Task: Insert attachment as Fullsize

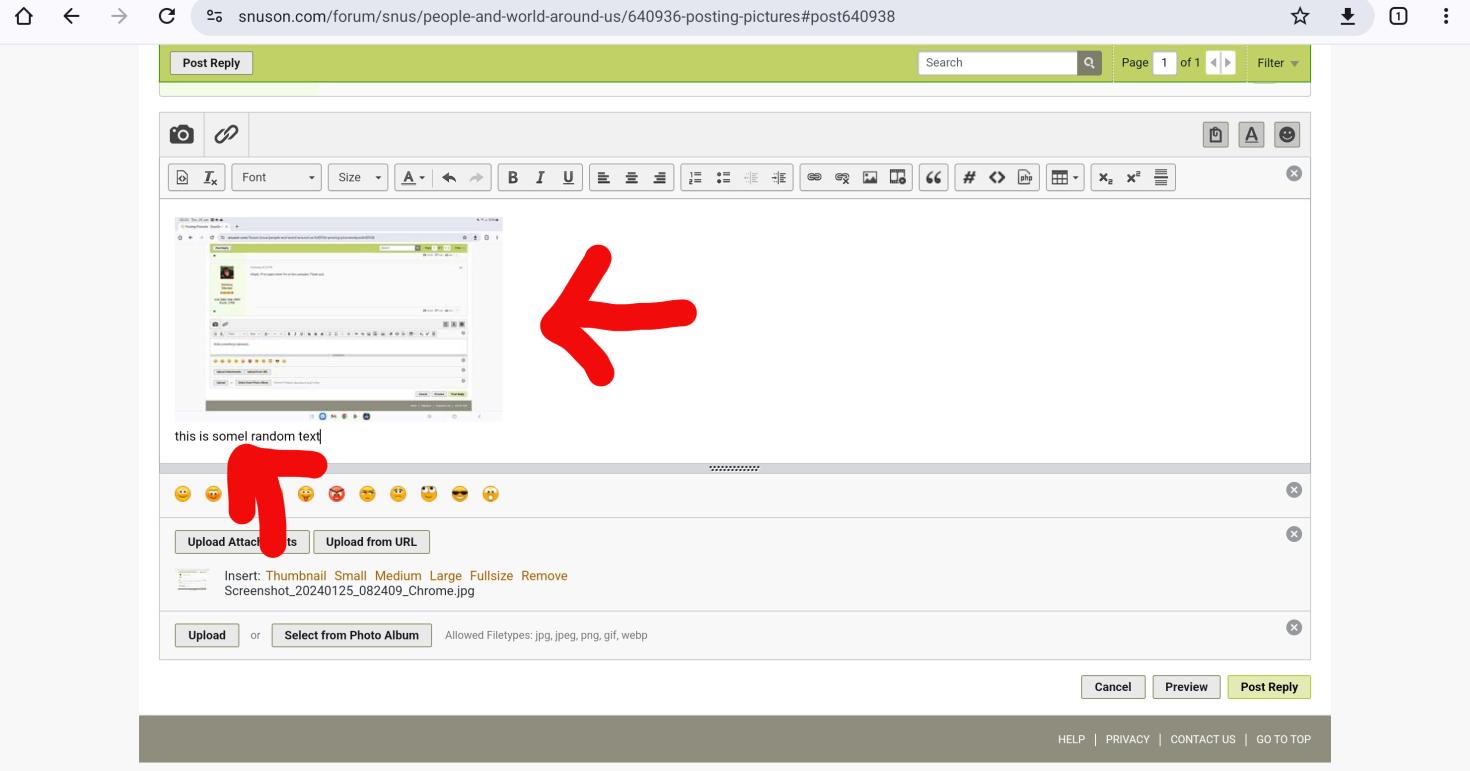Action: 491,576
